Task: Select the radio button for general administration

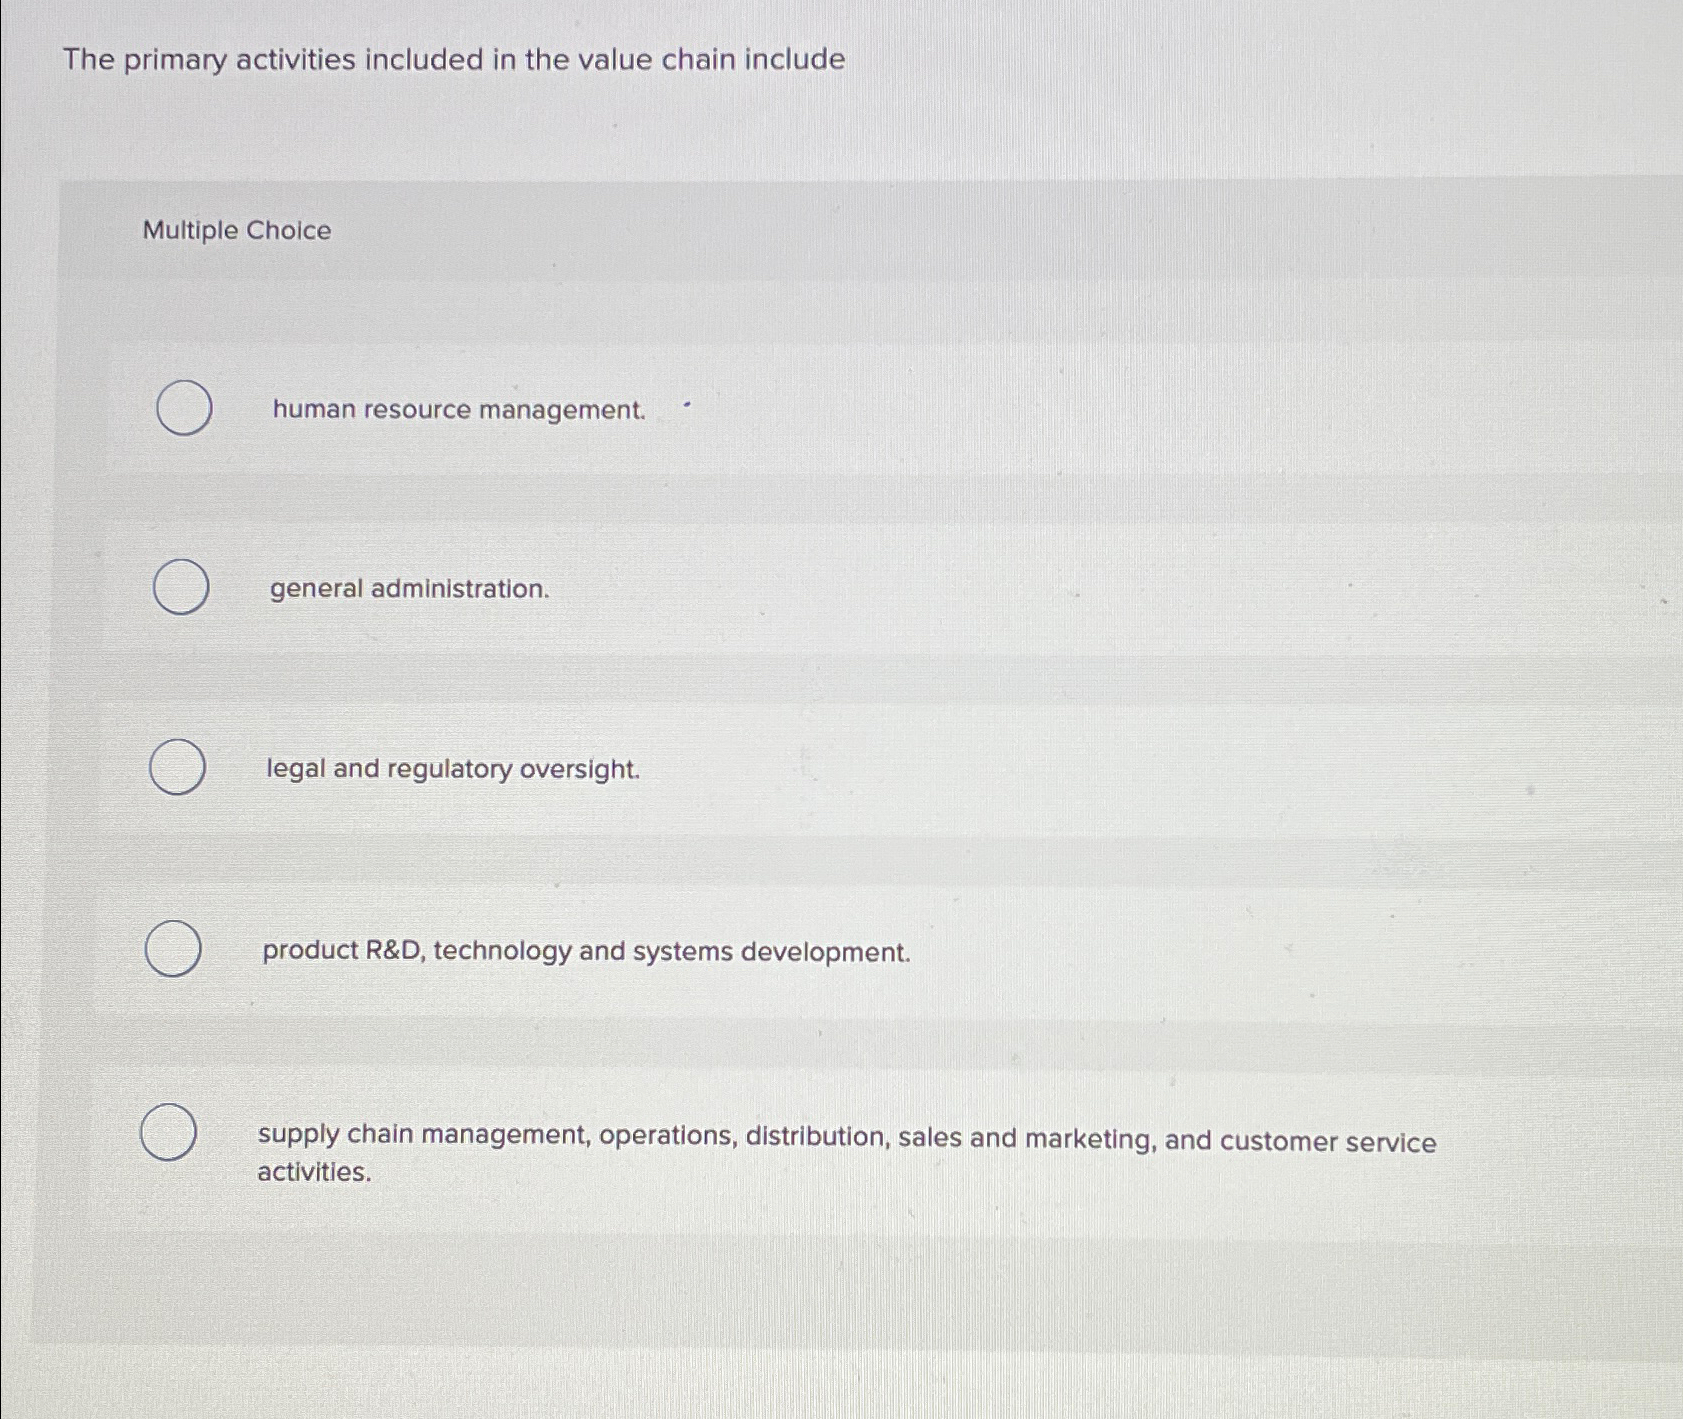Action: click(x=183, y=588)
